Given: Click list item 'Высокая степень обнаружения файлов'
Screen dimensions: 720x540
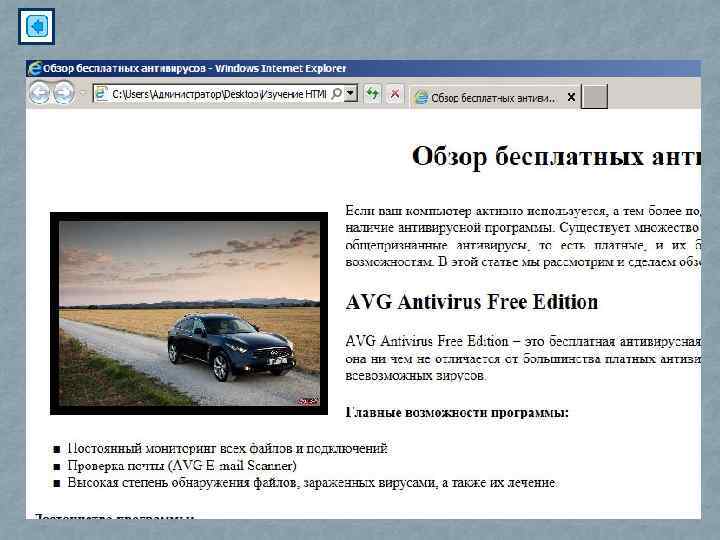Looking at the screenshot, I should point(311,483).
